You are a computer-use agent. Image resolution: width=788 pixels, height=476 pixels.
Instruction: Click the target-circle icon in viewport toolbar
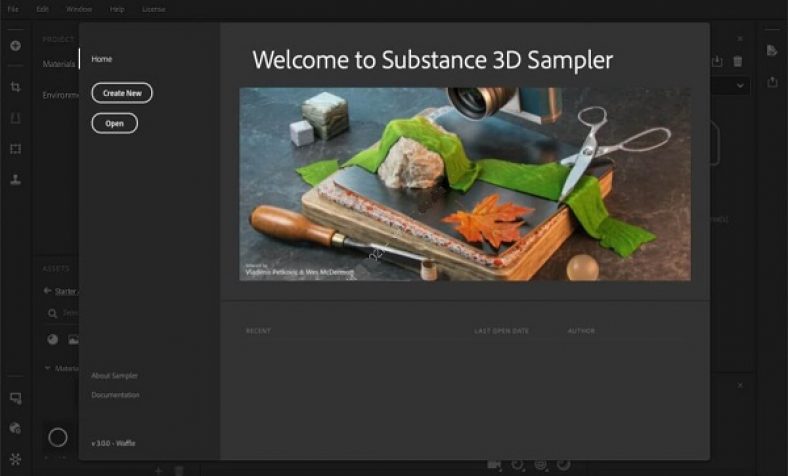point(541,465)
